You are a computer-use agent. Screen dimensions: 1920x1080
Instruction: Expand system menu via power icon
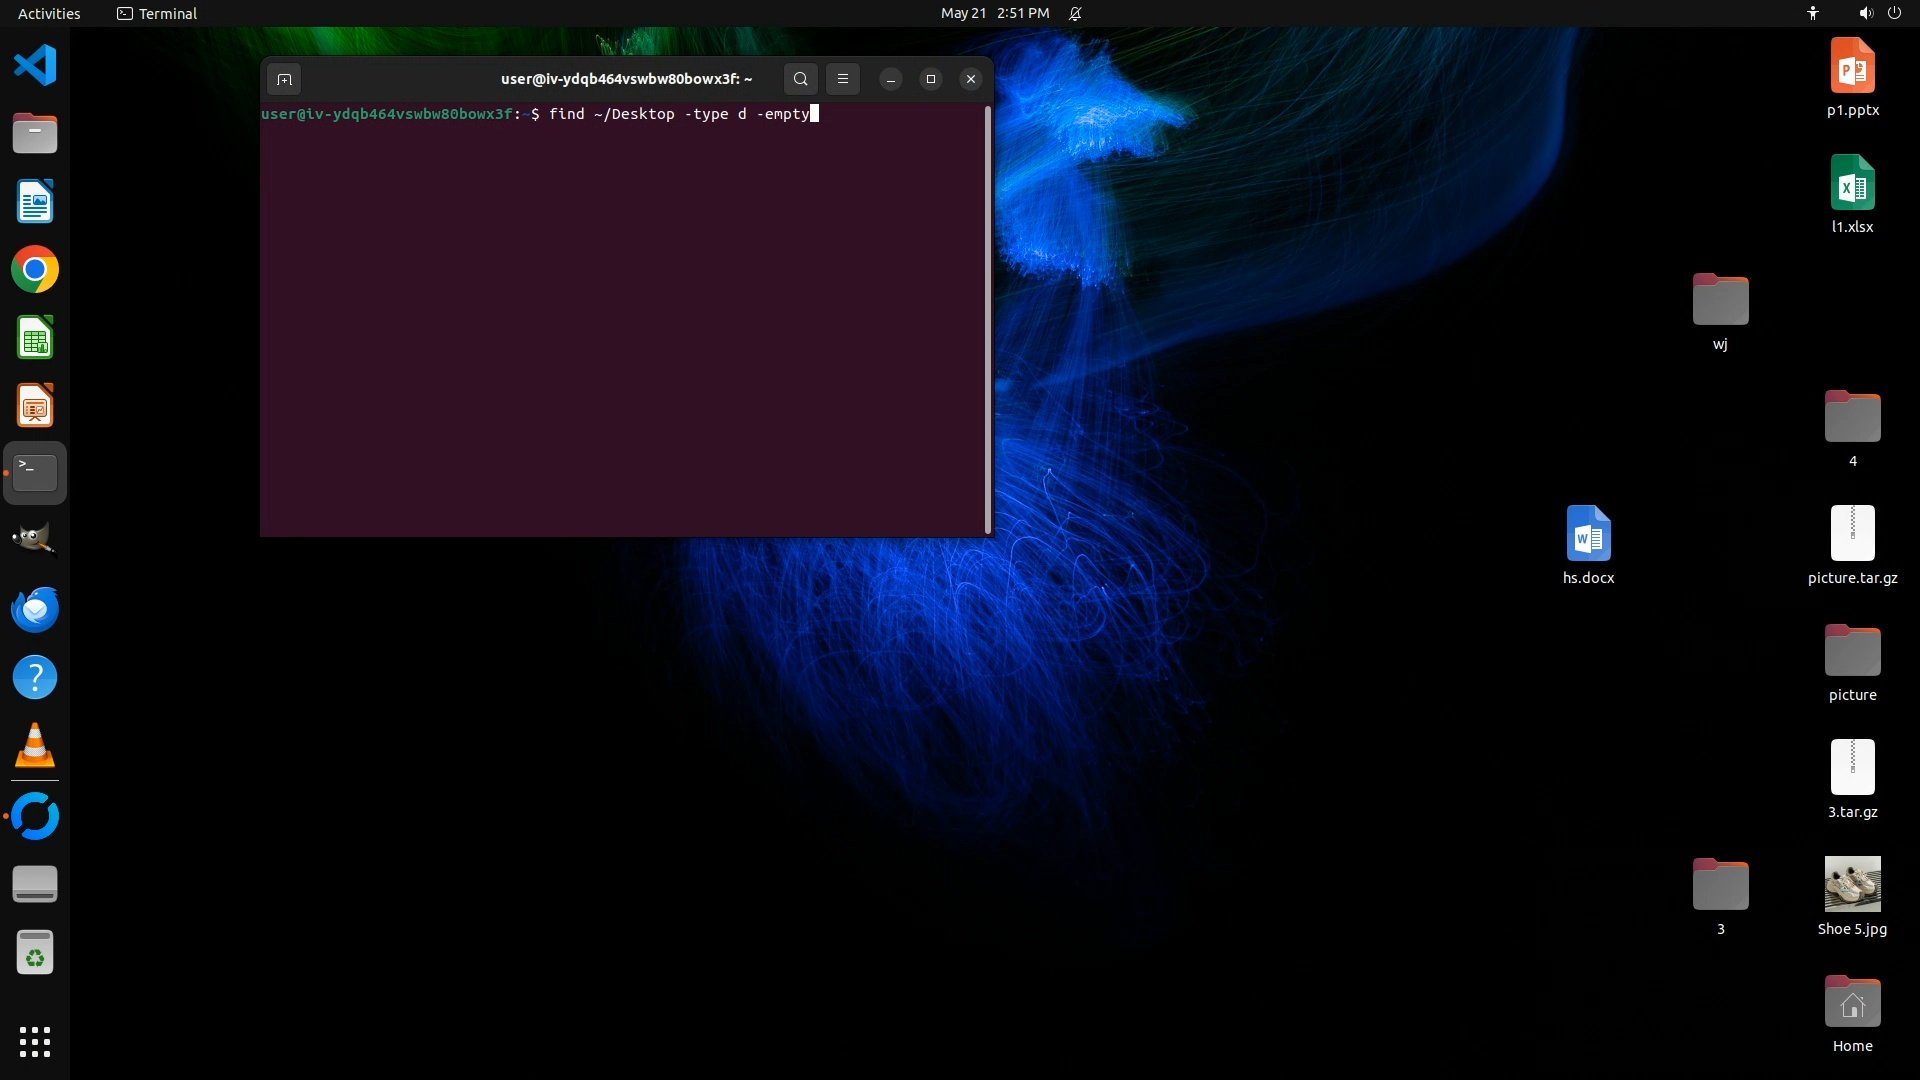click(x=1894, y=13)
